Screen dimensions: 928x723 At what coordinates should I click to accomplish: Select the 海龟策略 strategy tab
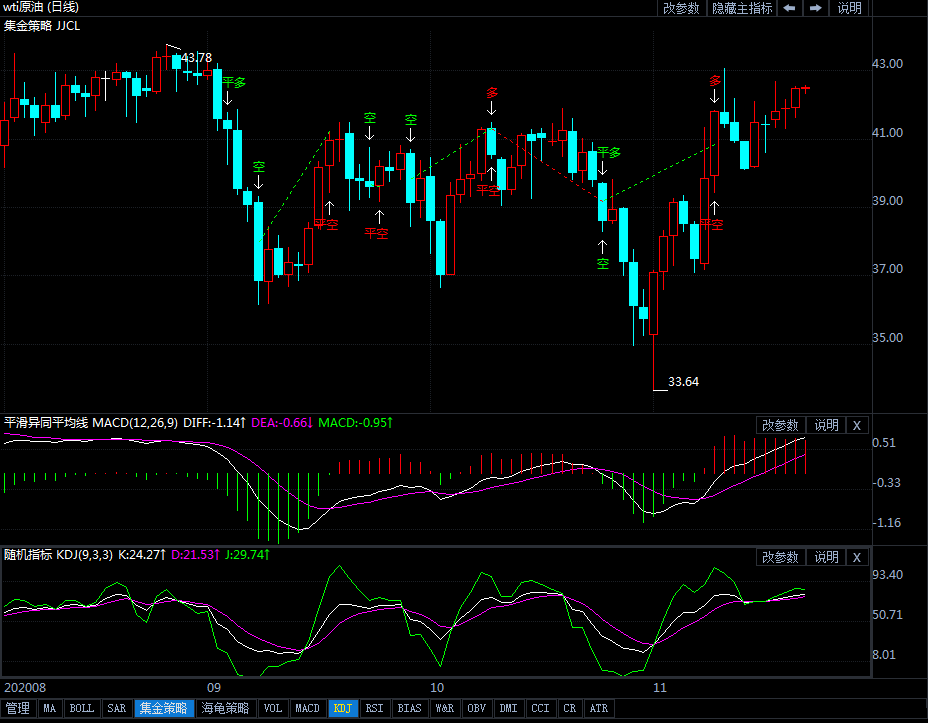pos(224,709)
